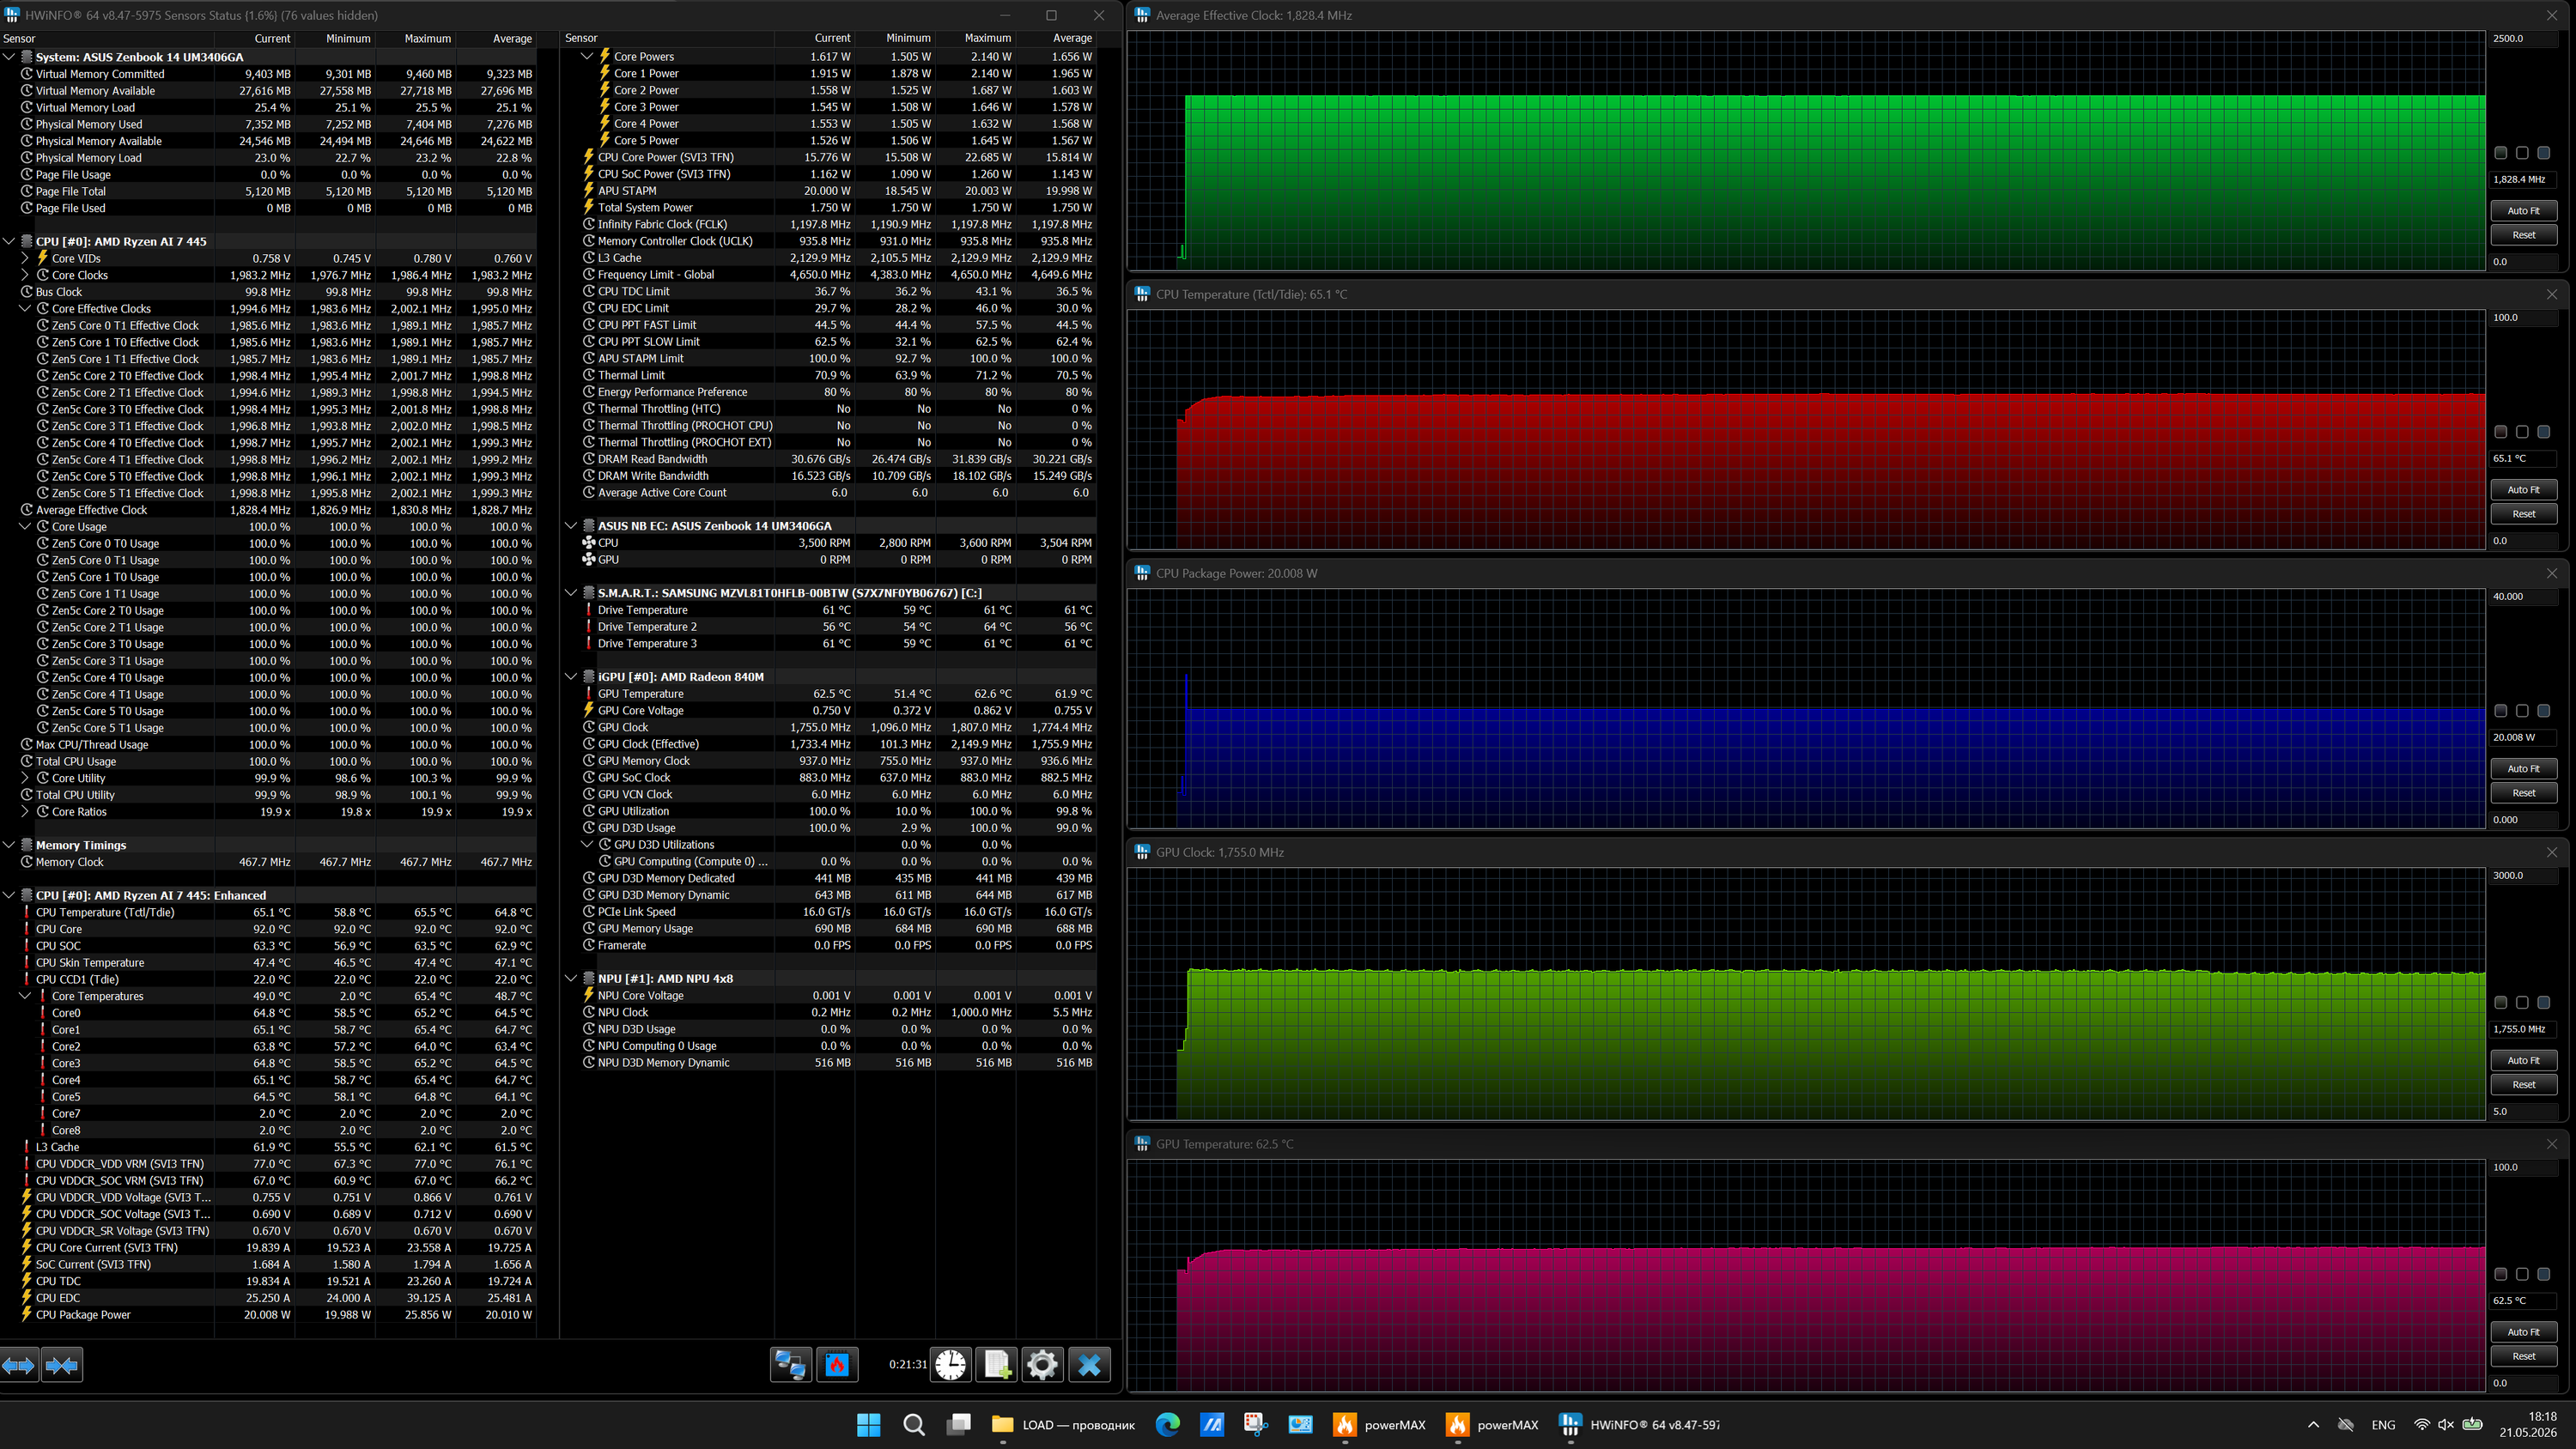2576x1449 pixels.
Task: Click the 2500.0 maximum scale field
Action: (x=2523, y=38)
